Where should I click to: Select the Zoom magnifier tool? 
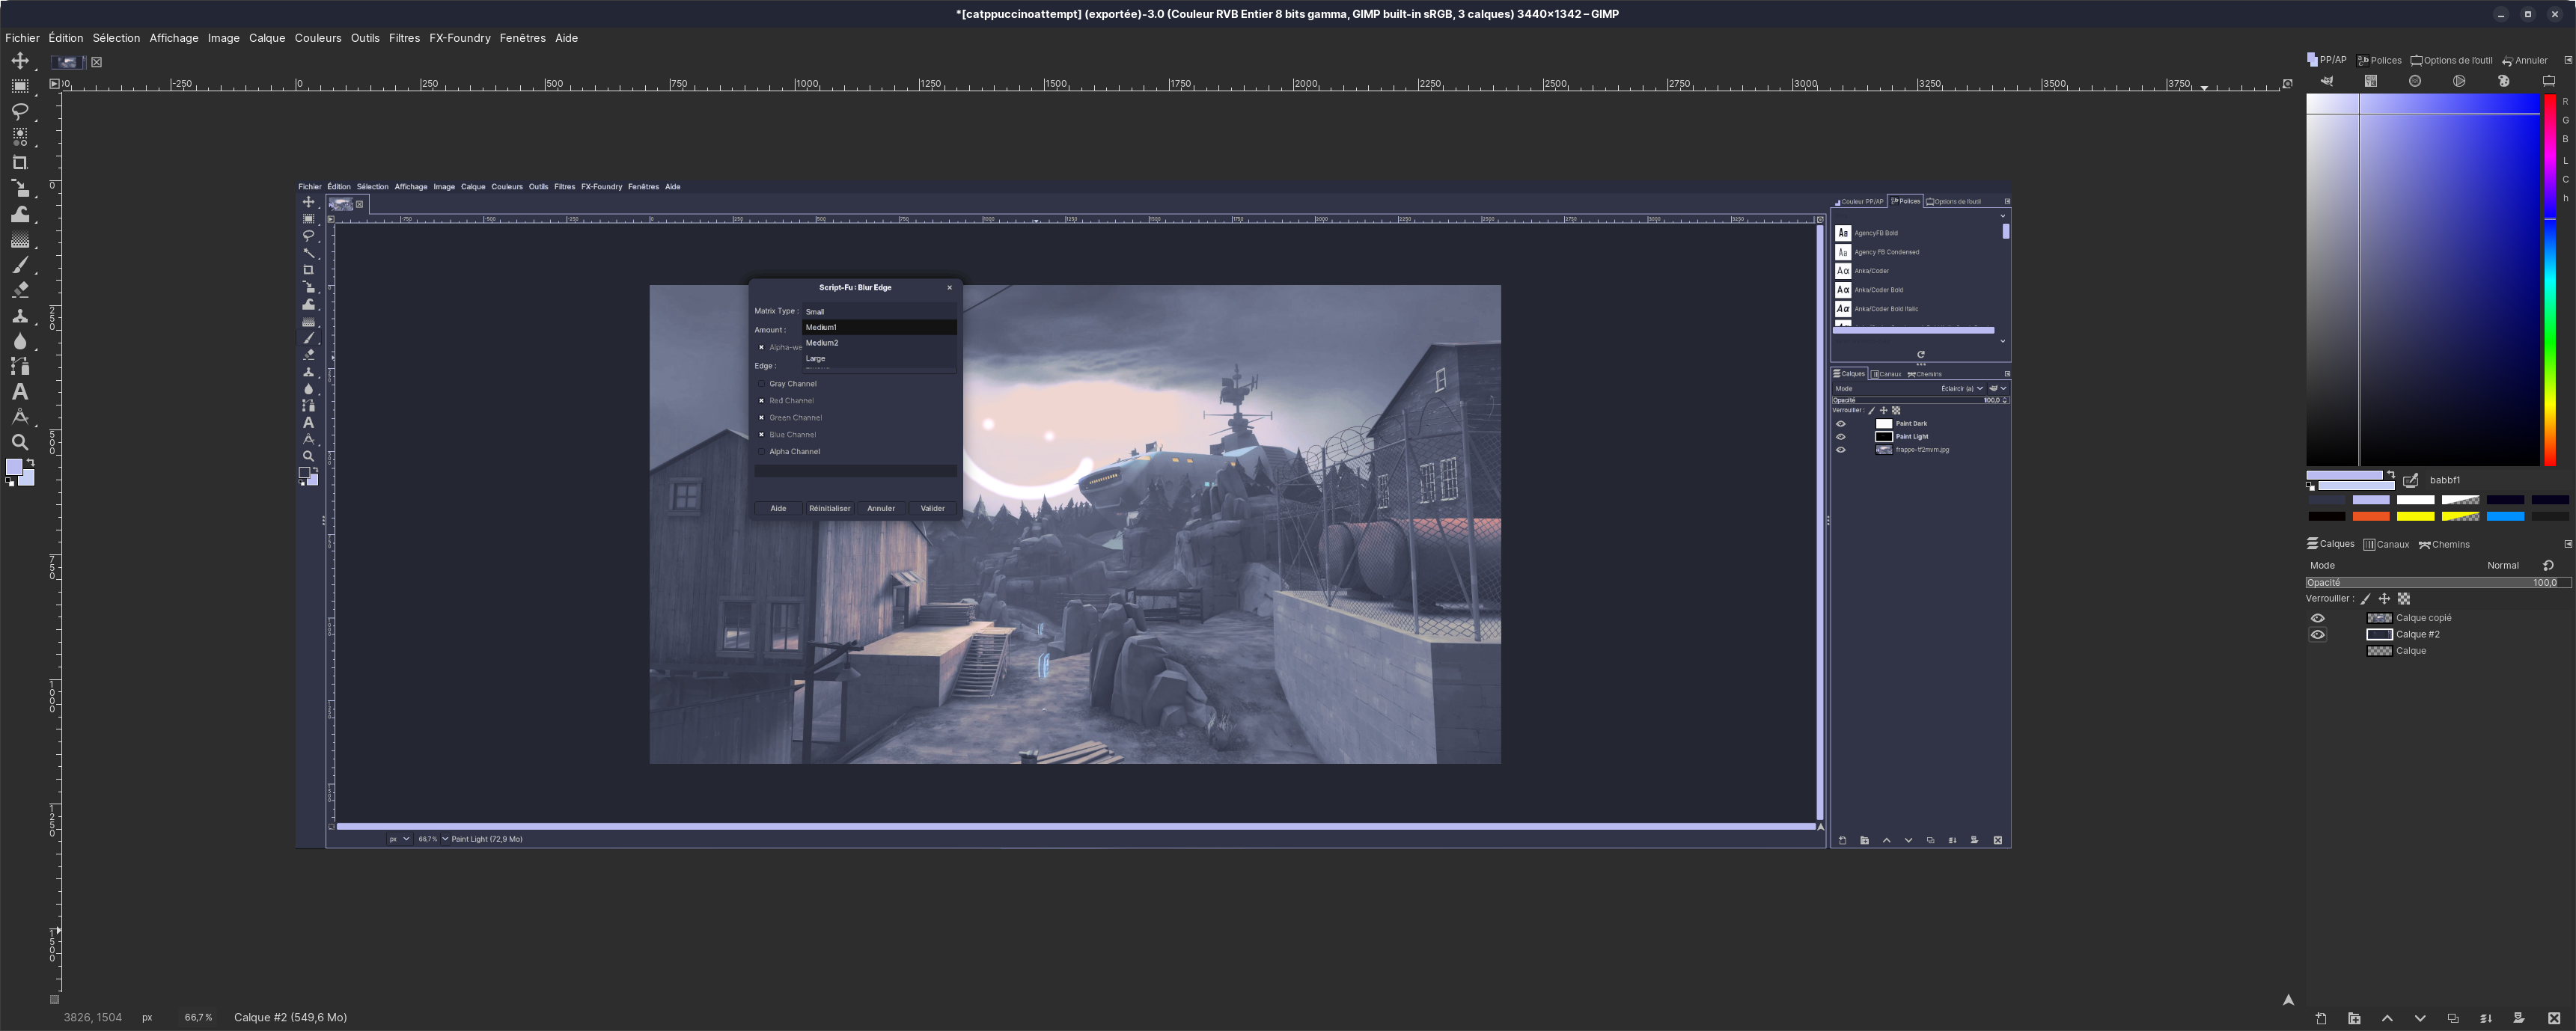tap(20, 442)
